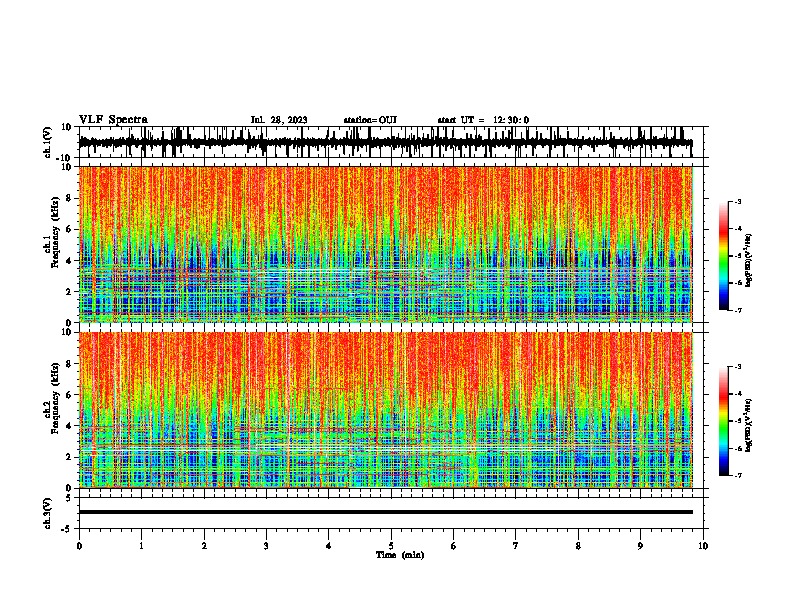The width and height of the screenshot is (792, 612).
Task: Click the ch.1 spectrogram color scale bar
Action: pyautogui.click(x=723, y=256)
